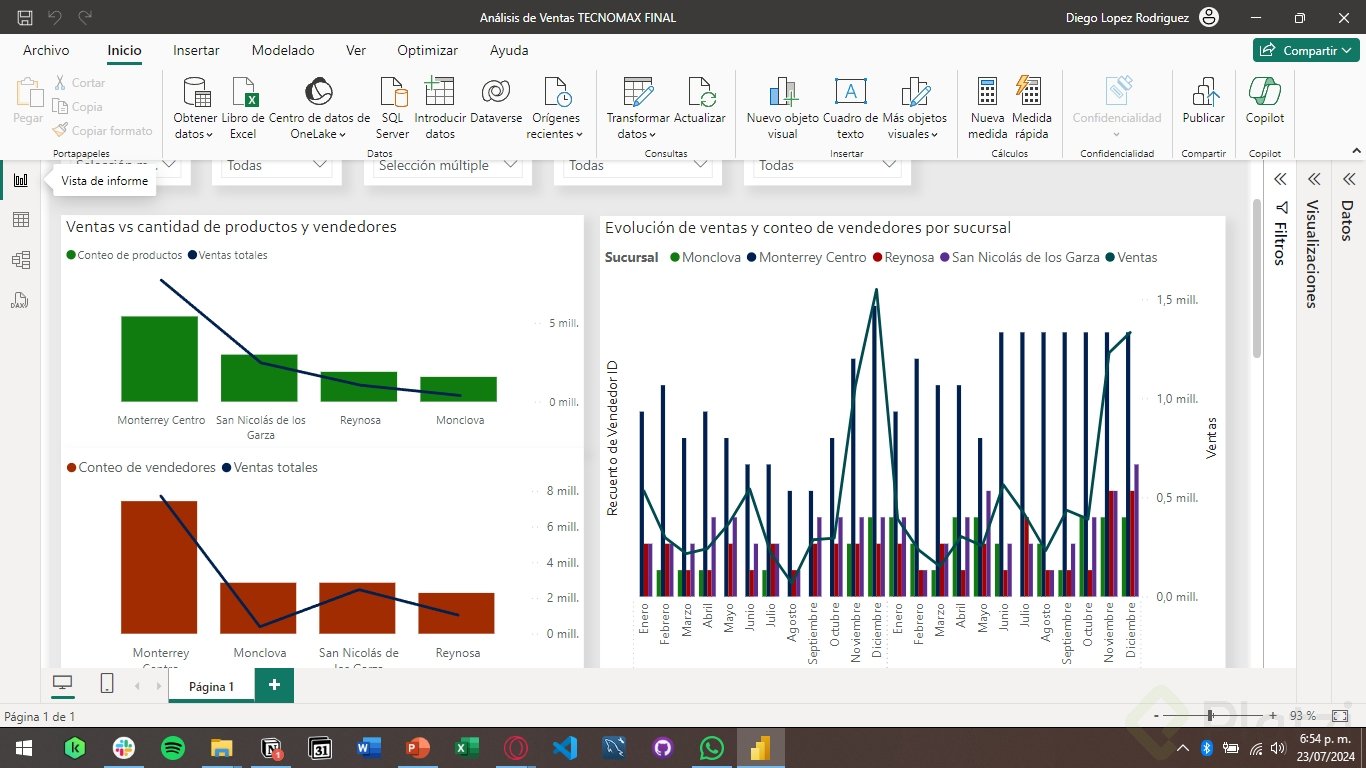1366x768 pixels.
Task: Insert a Nuevo objeto visual
Action: (782, 93)
